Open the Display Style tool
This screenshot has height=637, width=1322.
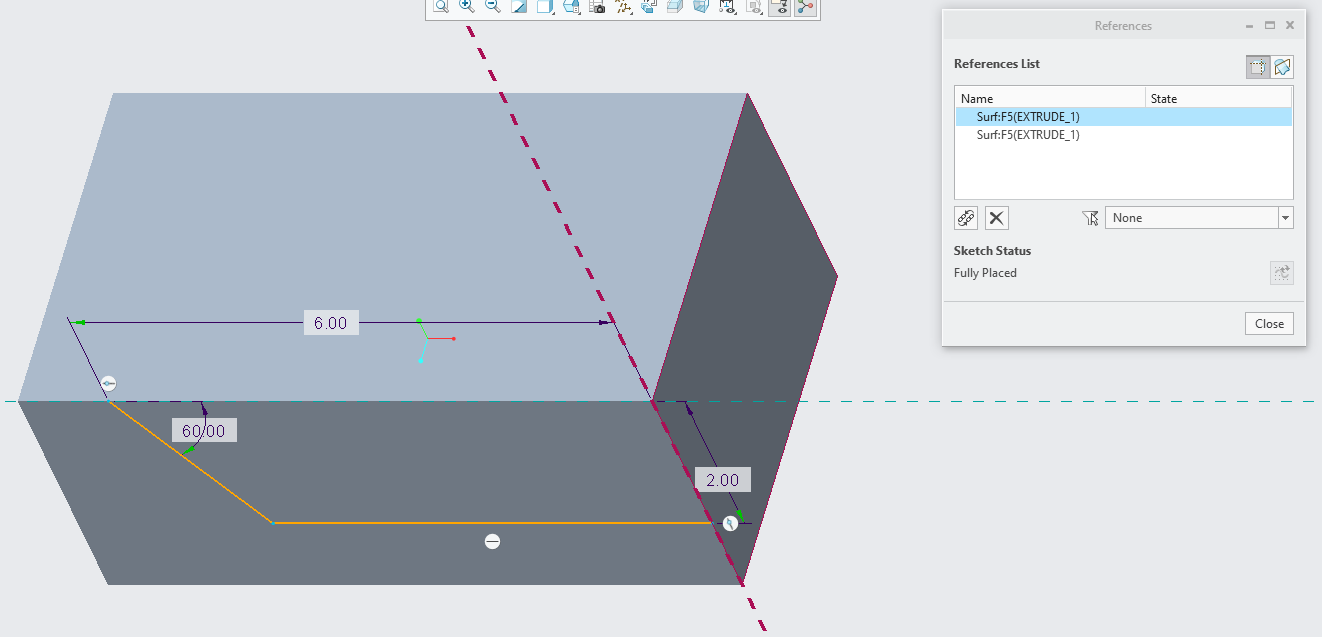(545, 6)
